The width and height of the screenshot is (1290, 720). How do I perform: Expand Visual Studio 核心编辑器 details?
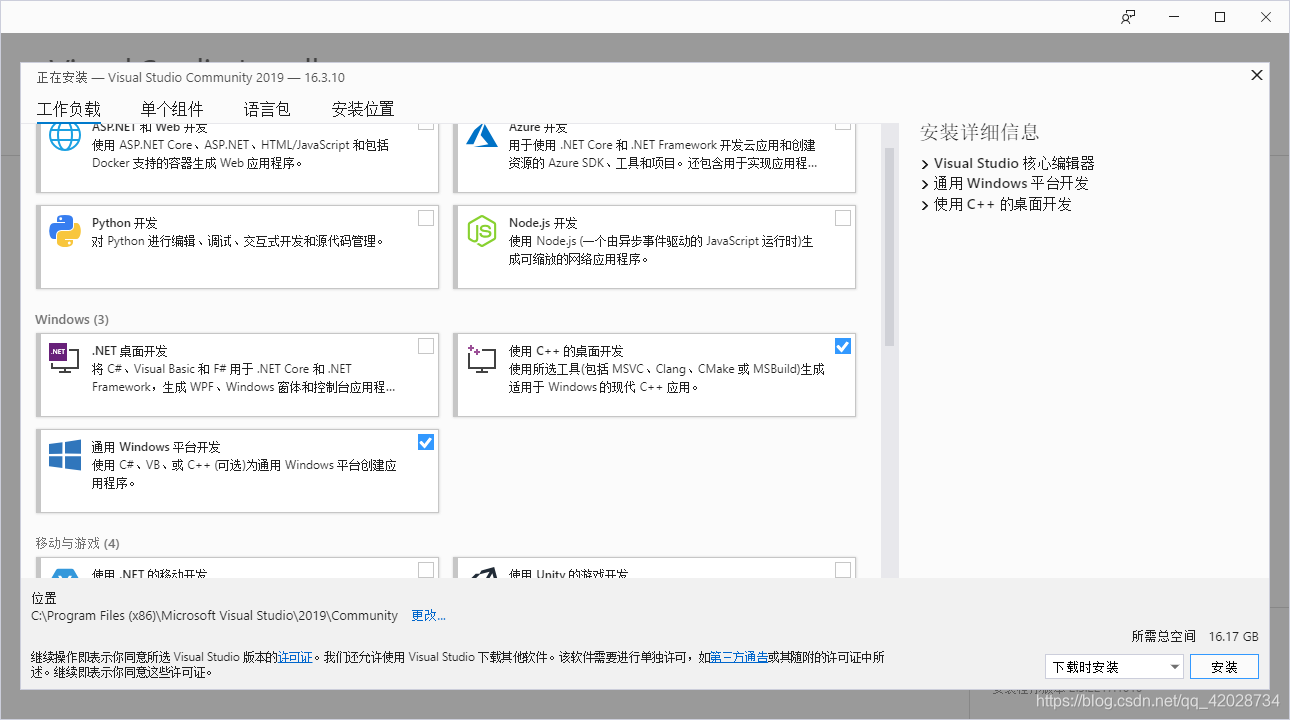(925, 163)
